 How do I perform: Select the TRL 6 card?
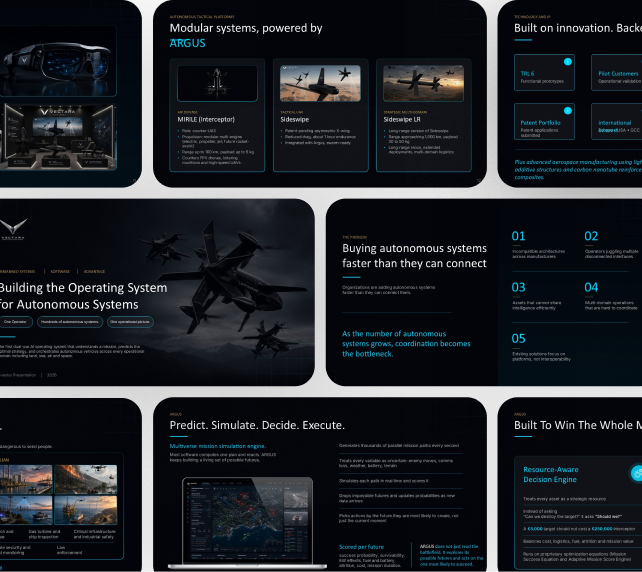544,72
